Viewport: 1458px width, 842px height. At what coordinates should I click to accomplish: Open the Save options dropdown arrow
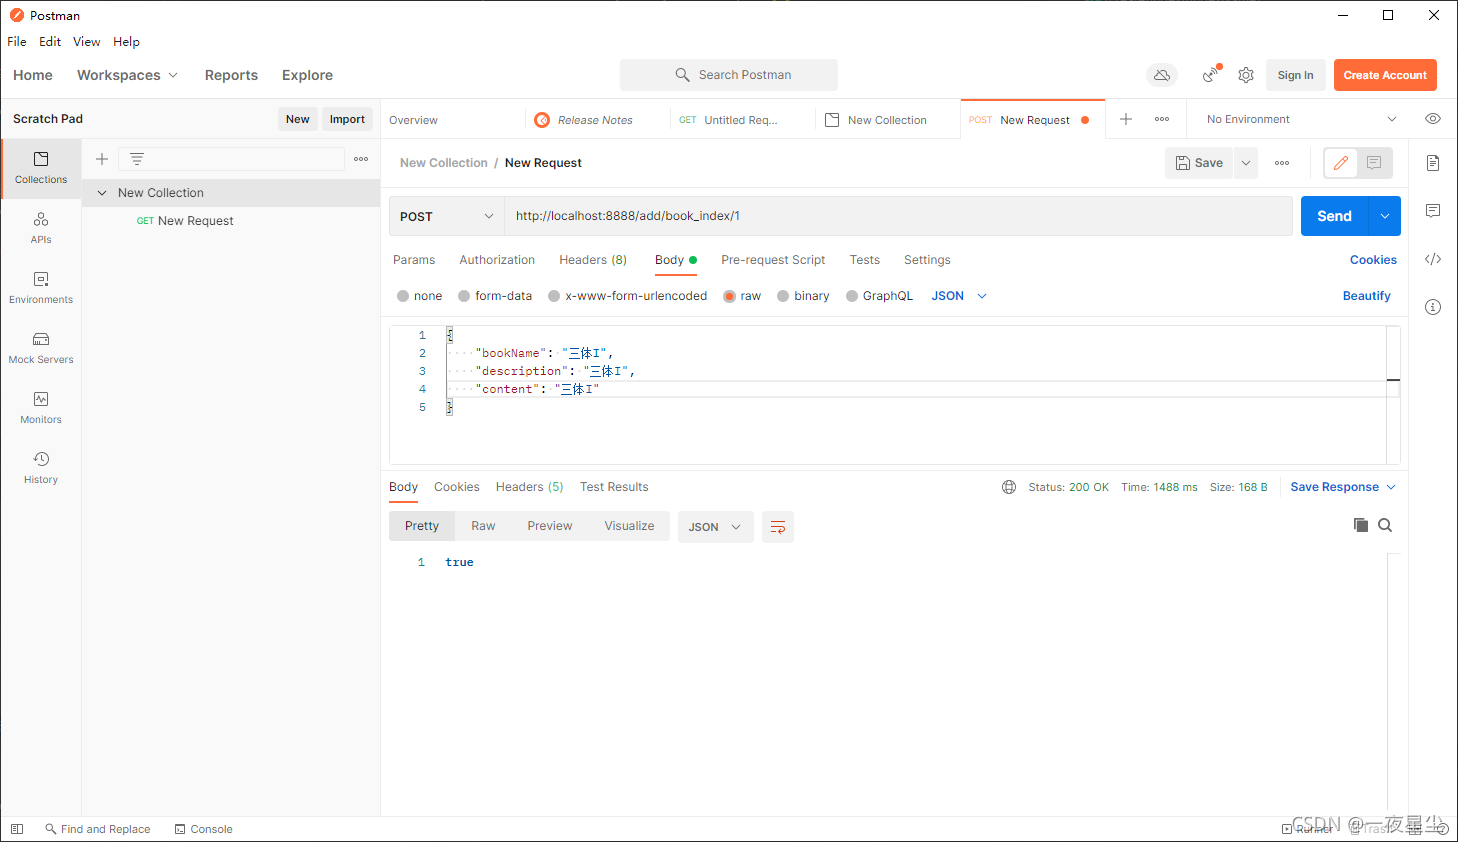tap(1246, 163)
